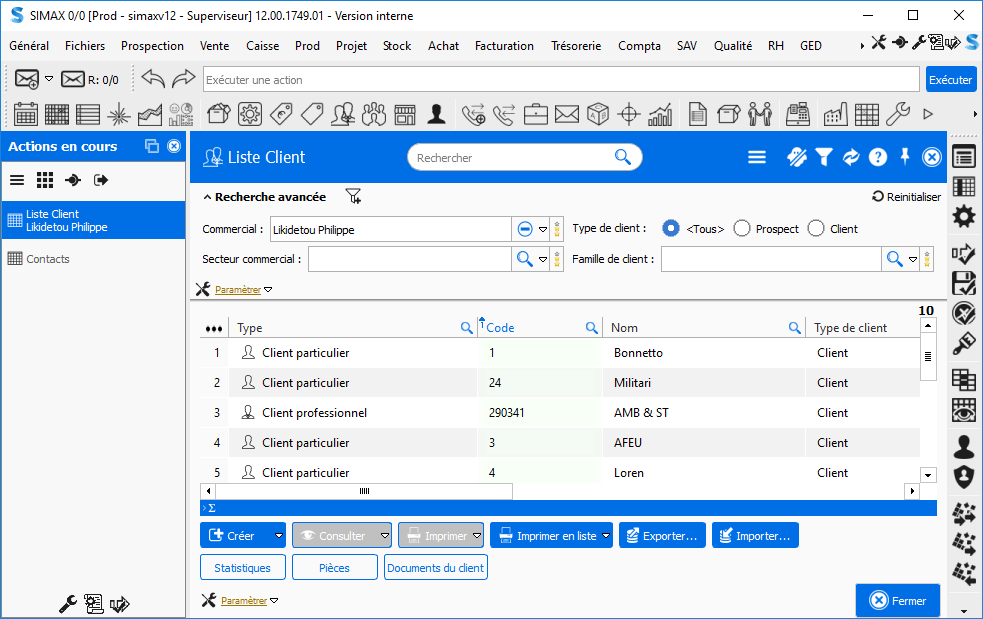983x619 pixels.
Task: Open the Créer button dropdown arrow
Action: tap(279, 536)
